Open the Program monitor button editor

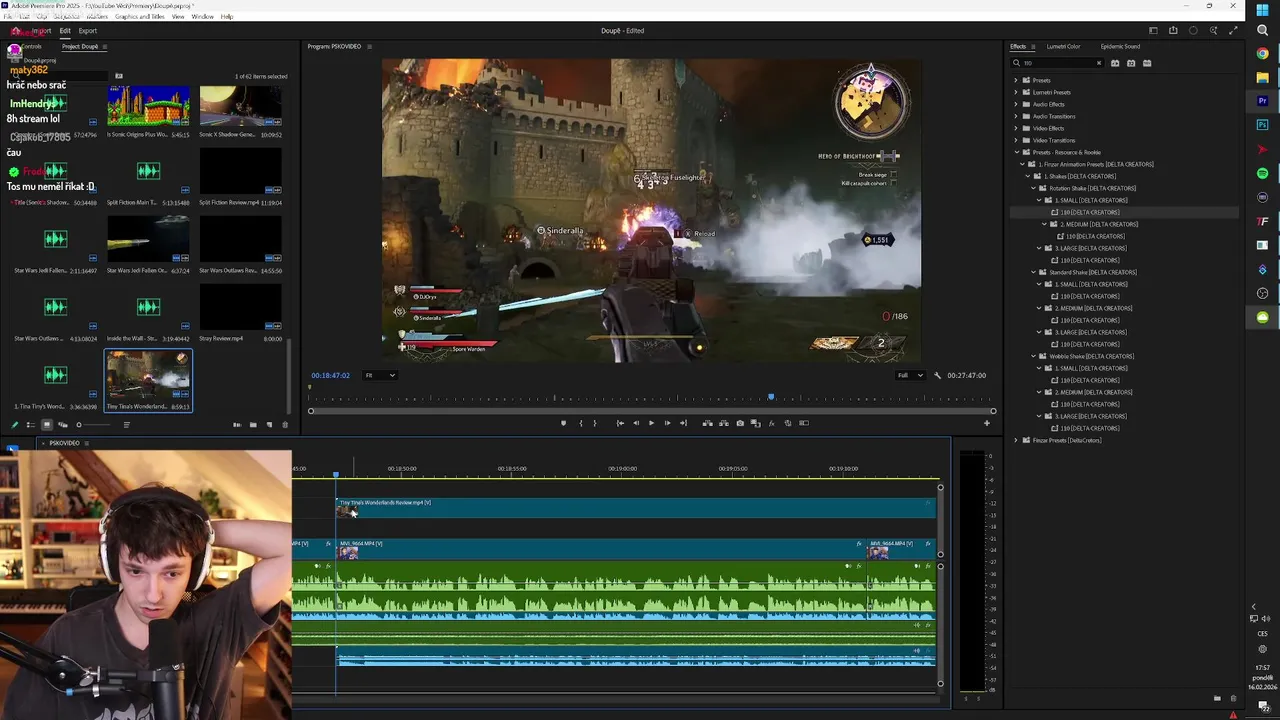coord(986,423)
